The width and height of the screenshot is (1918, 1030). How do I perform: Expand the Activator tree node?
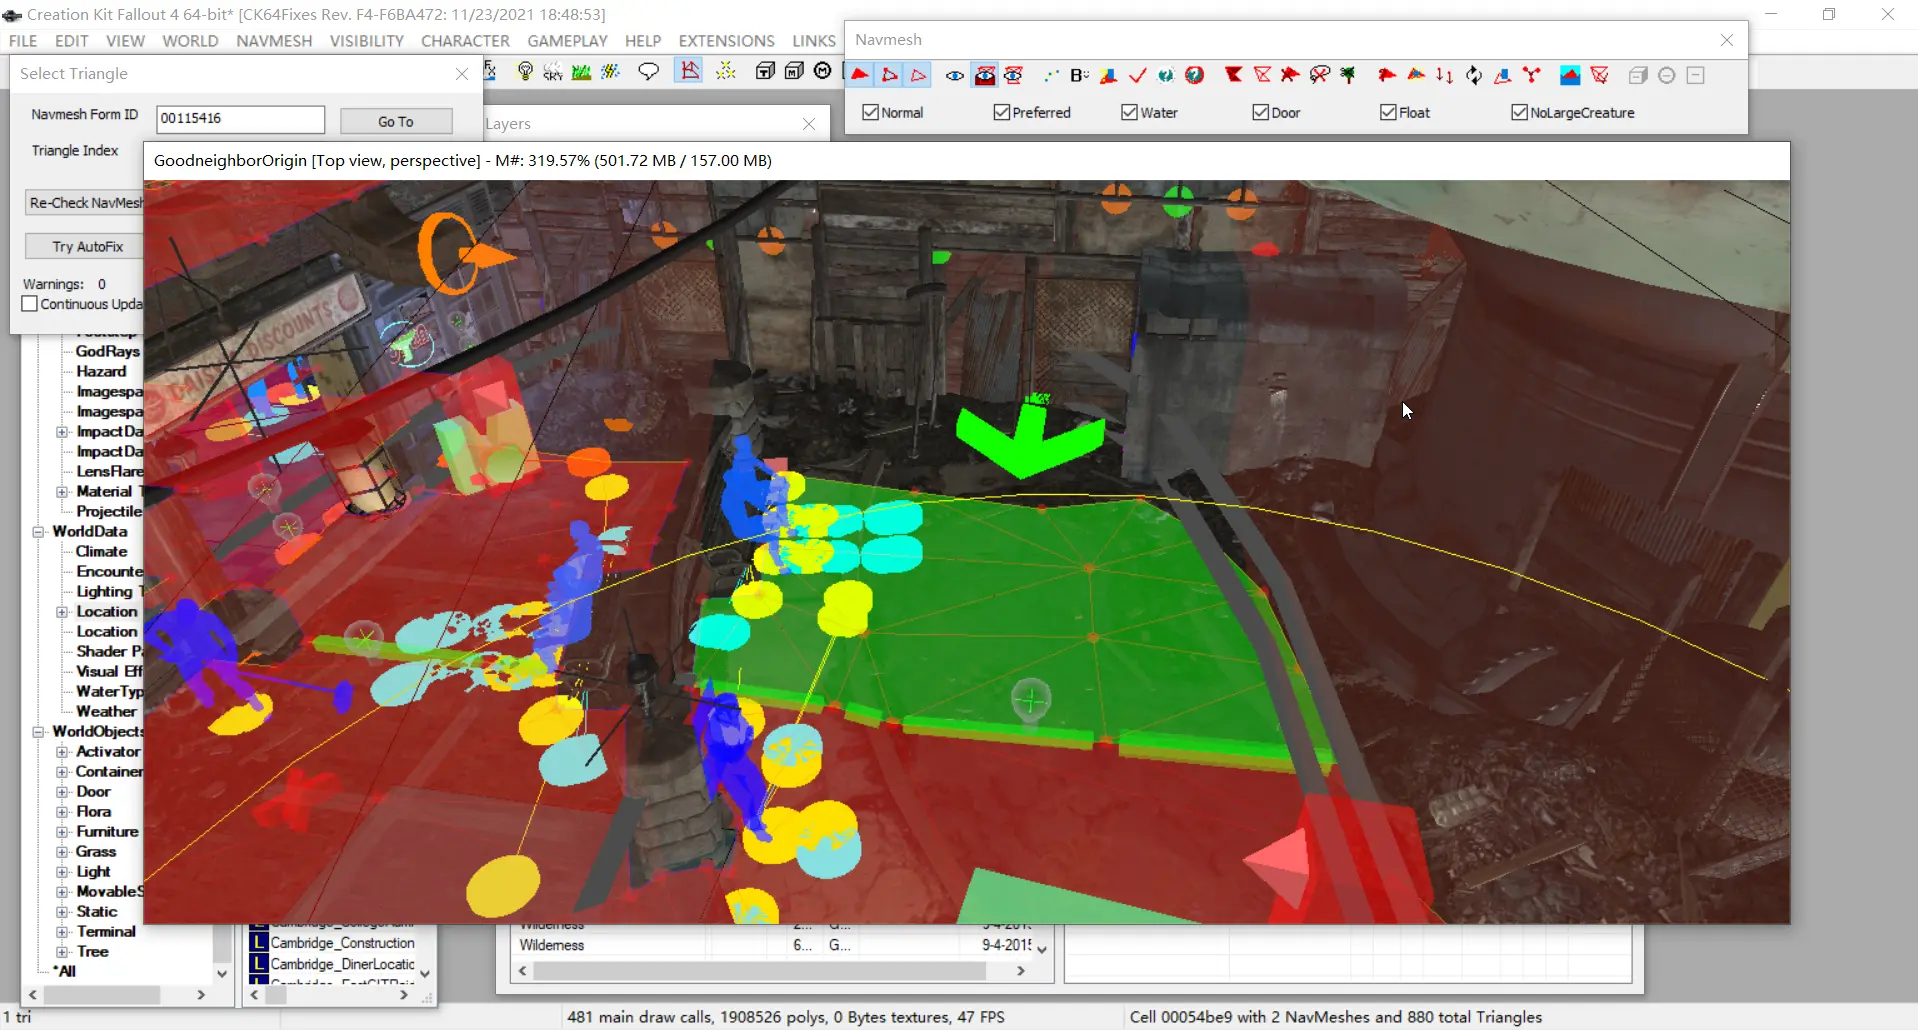tap(62, 752)
